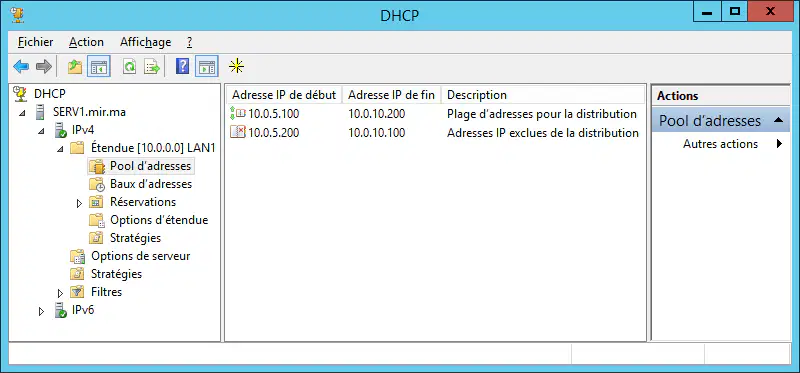Open the ? help menu
The width and height of the screenshot is (800, 373).
coord(189,42)
